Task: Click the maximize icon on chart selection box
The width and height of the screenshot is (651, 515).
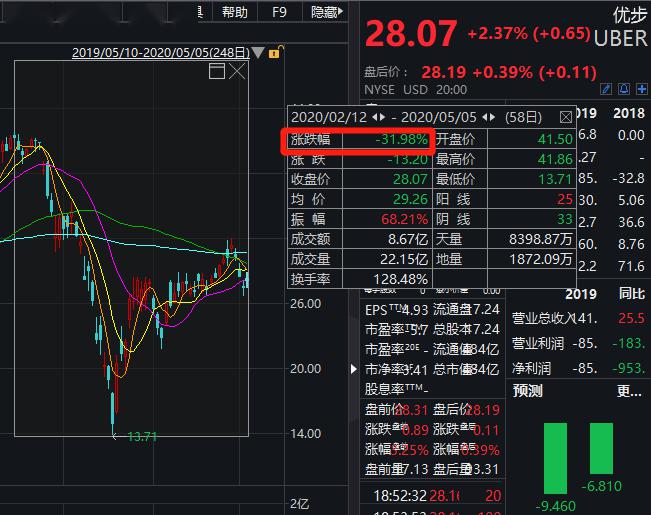Action: [217, 71]
